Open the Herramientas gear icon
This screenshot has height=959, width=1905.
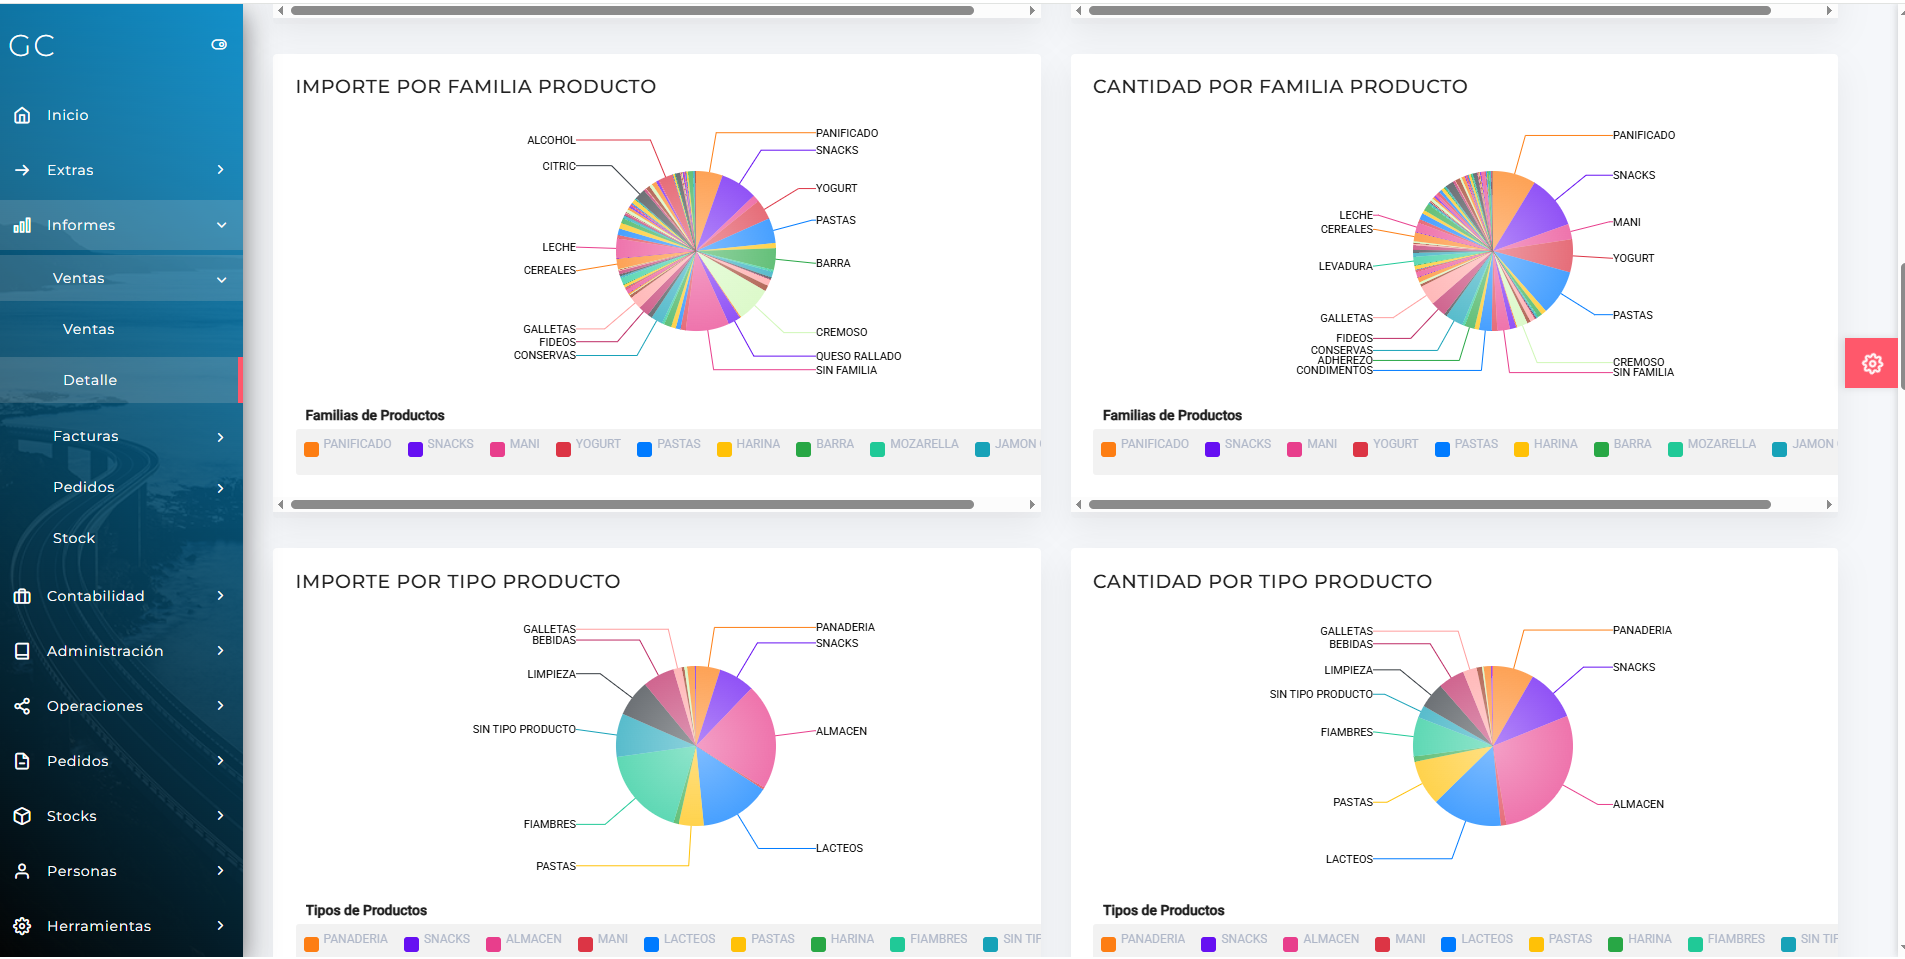[x=23, y=925]
